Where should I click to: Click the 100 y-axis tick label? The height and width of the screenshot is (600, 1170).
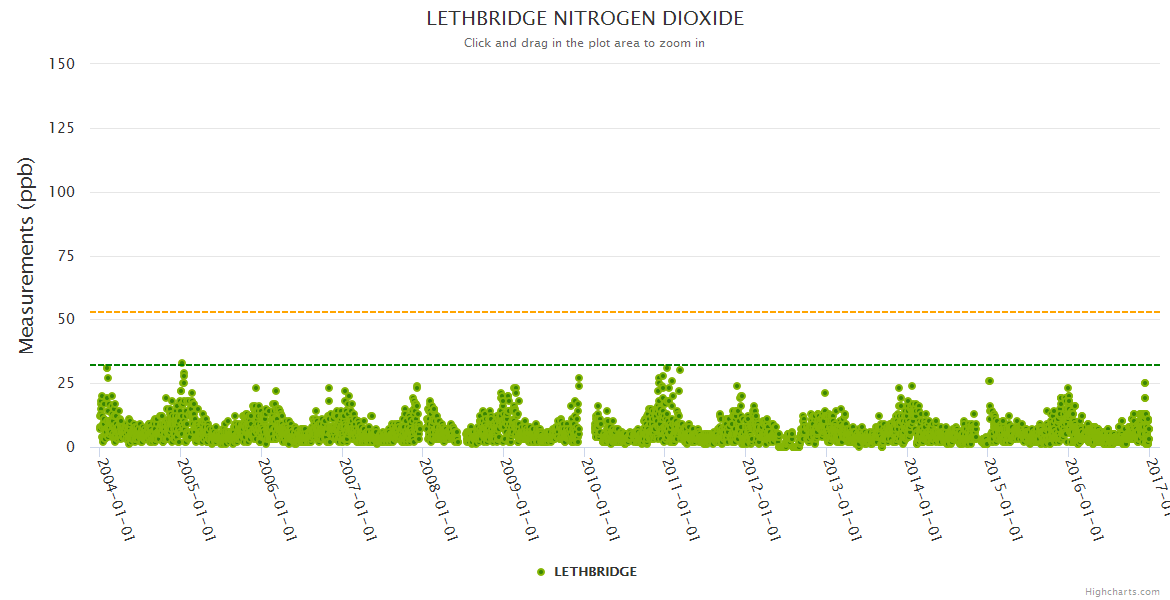pos(61,192)
